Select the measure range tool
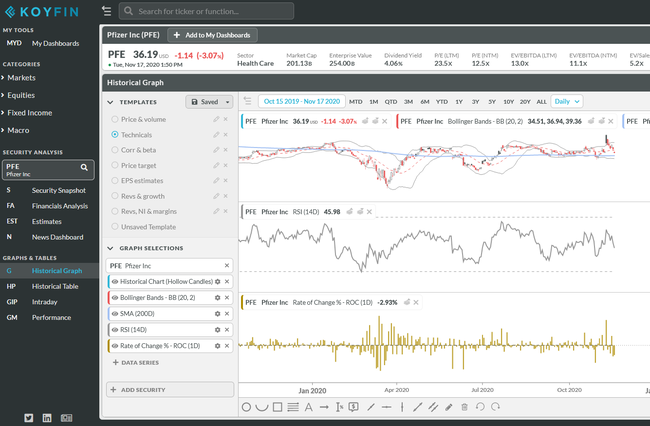This screenshot has width=650, height=426. 340,407
